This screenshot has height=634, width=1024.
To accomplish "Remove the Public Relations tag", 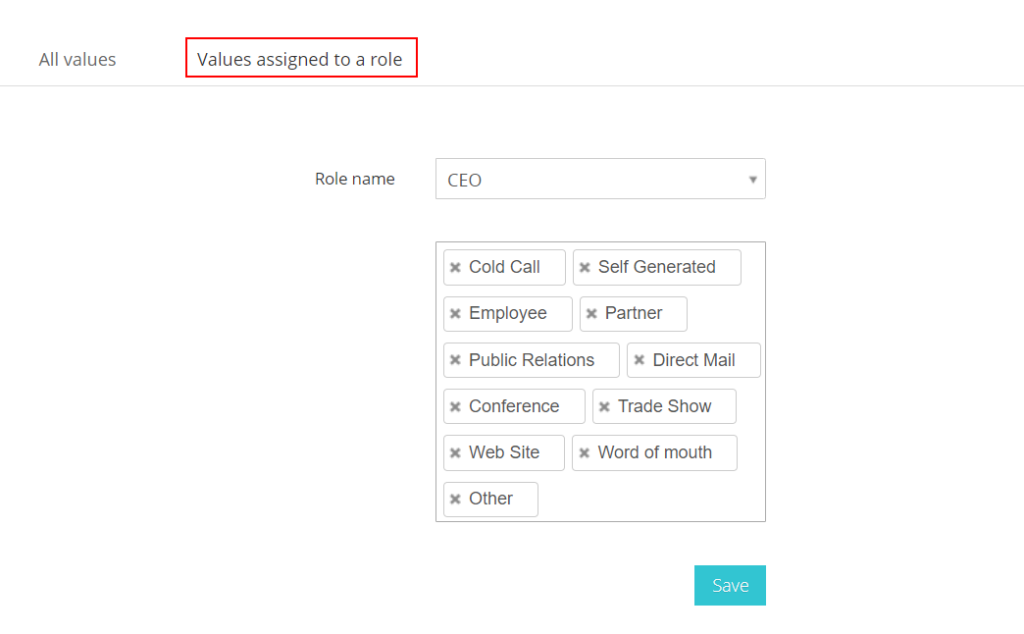I will pyautogui.click(x=455, y=360).
